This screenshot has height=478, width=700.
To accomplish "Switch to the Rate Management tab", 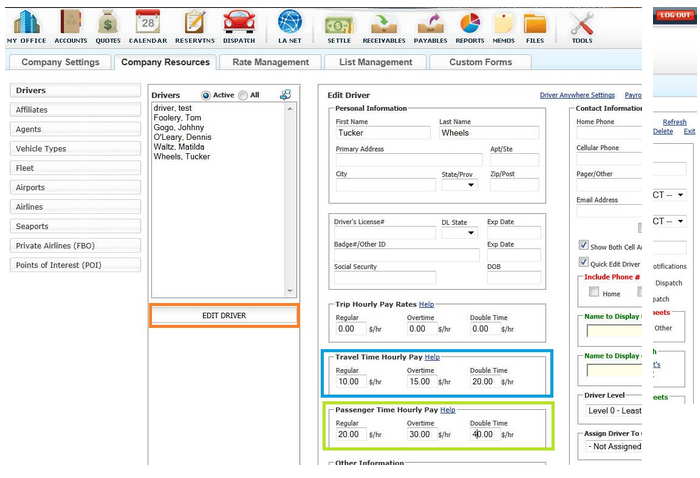I will coord(270,62).
